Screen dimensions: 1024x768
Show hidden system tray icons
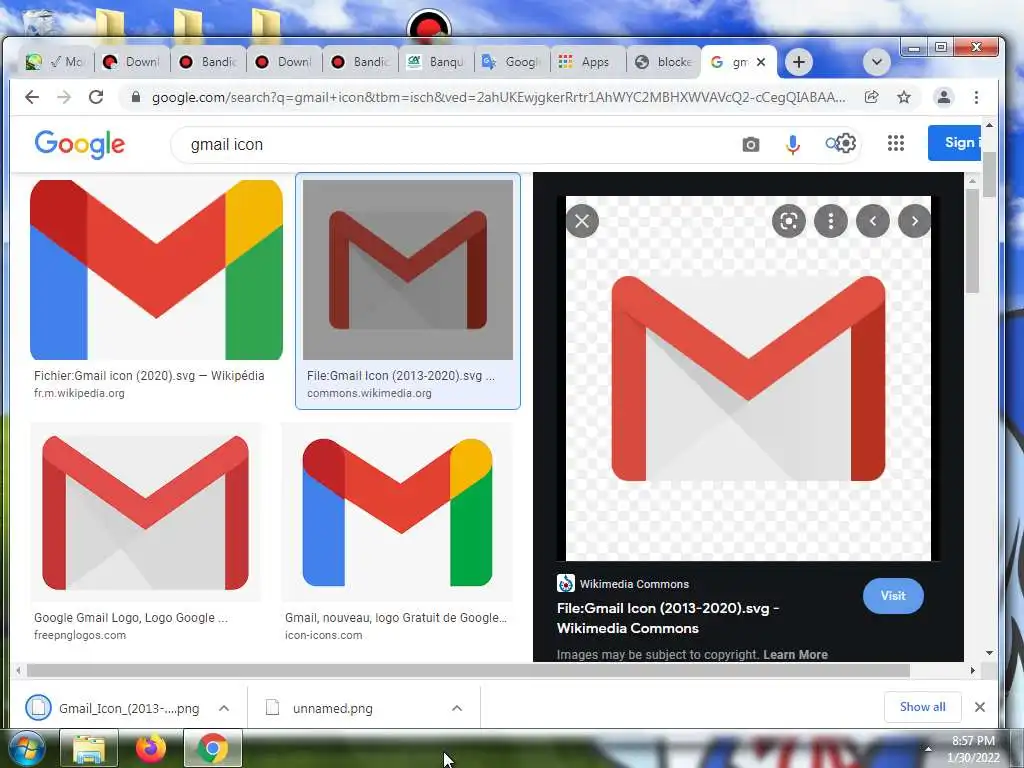[x=928, y=748]
